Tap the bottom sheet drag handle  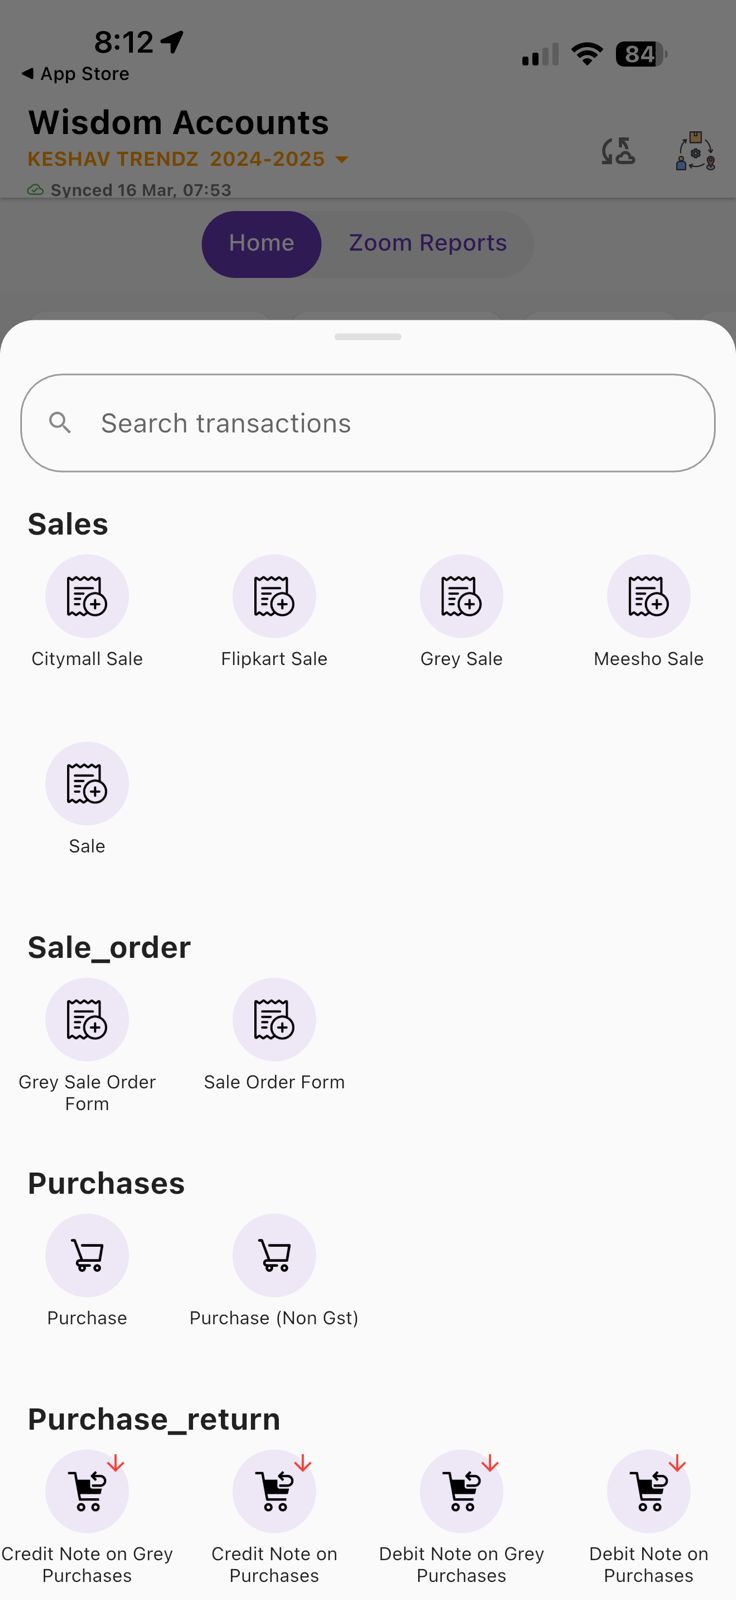click(368, 337)
